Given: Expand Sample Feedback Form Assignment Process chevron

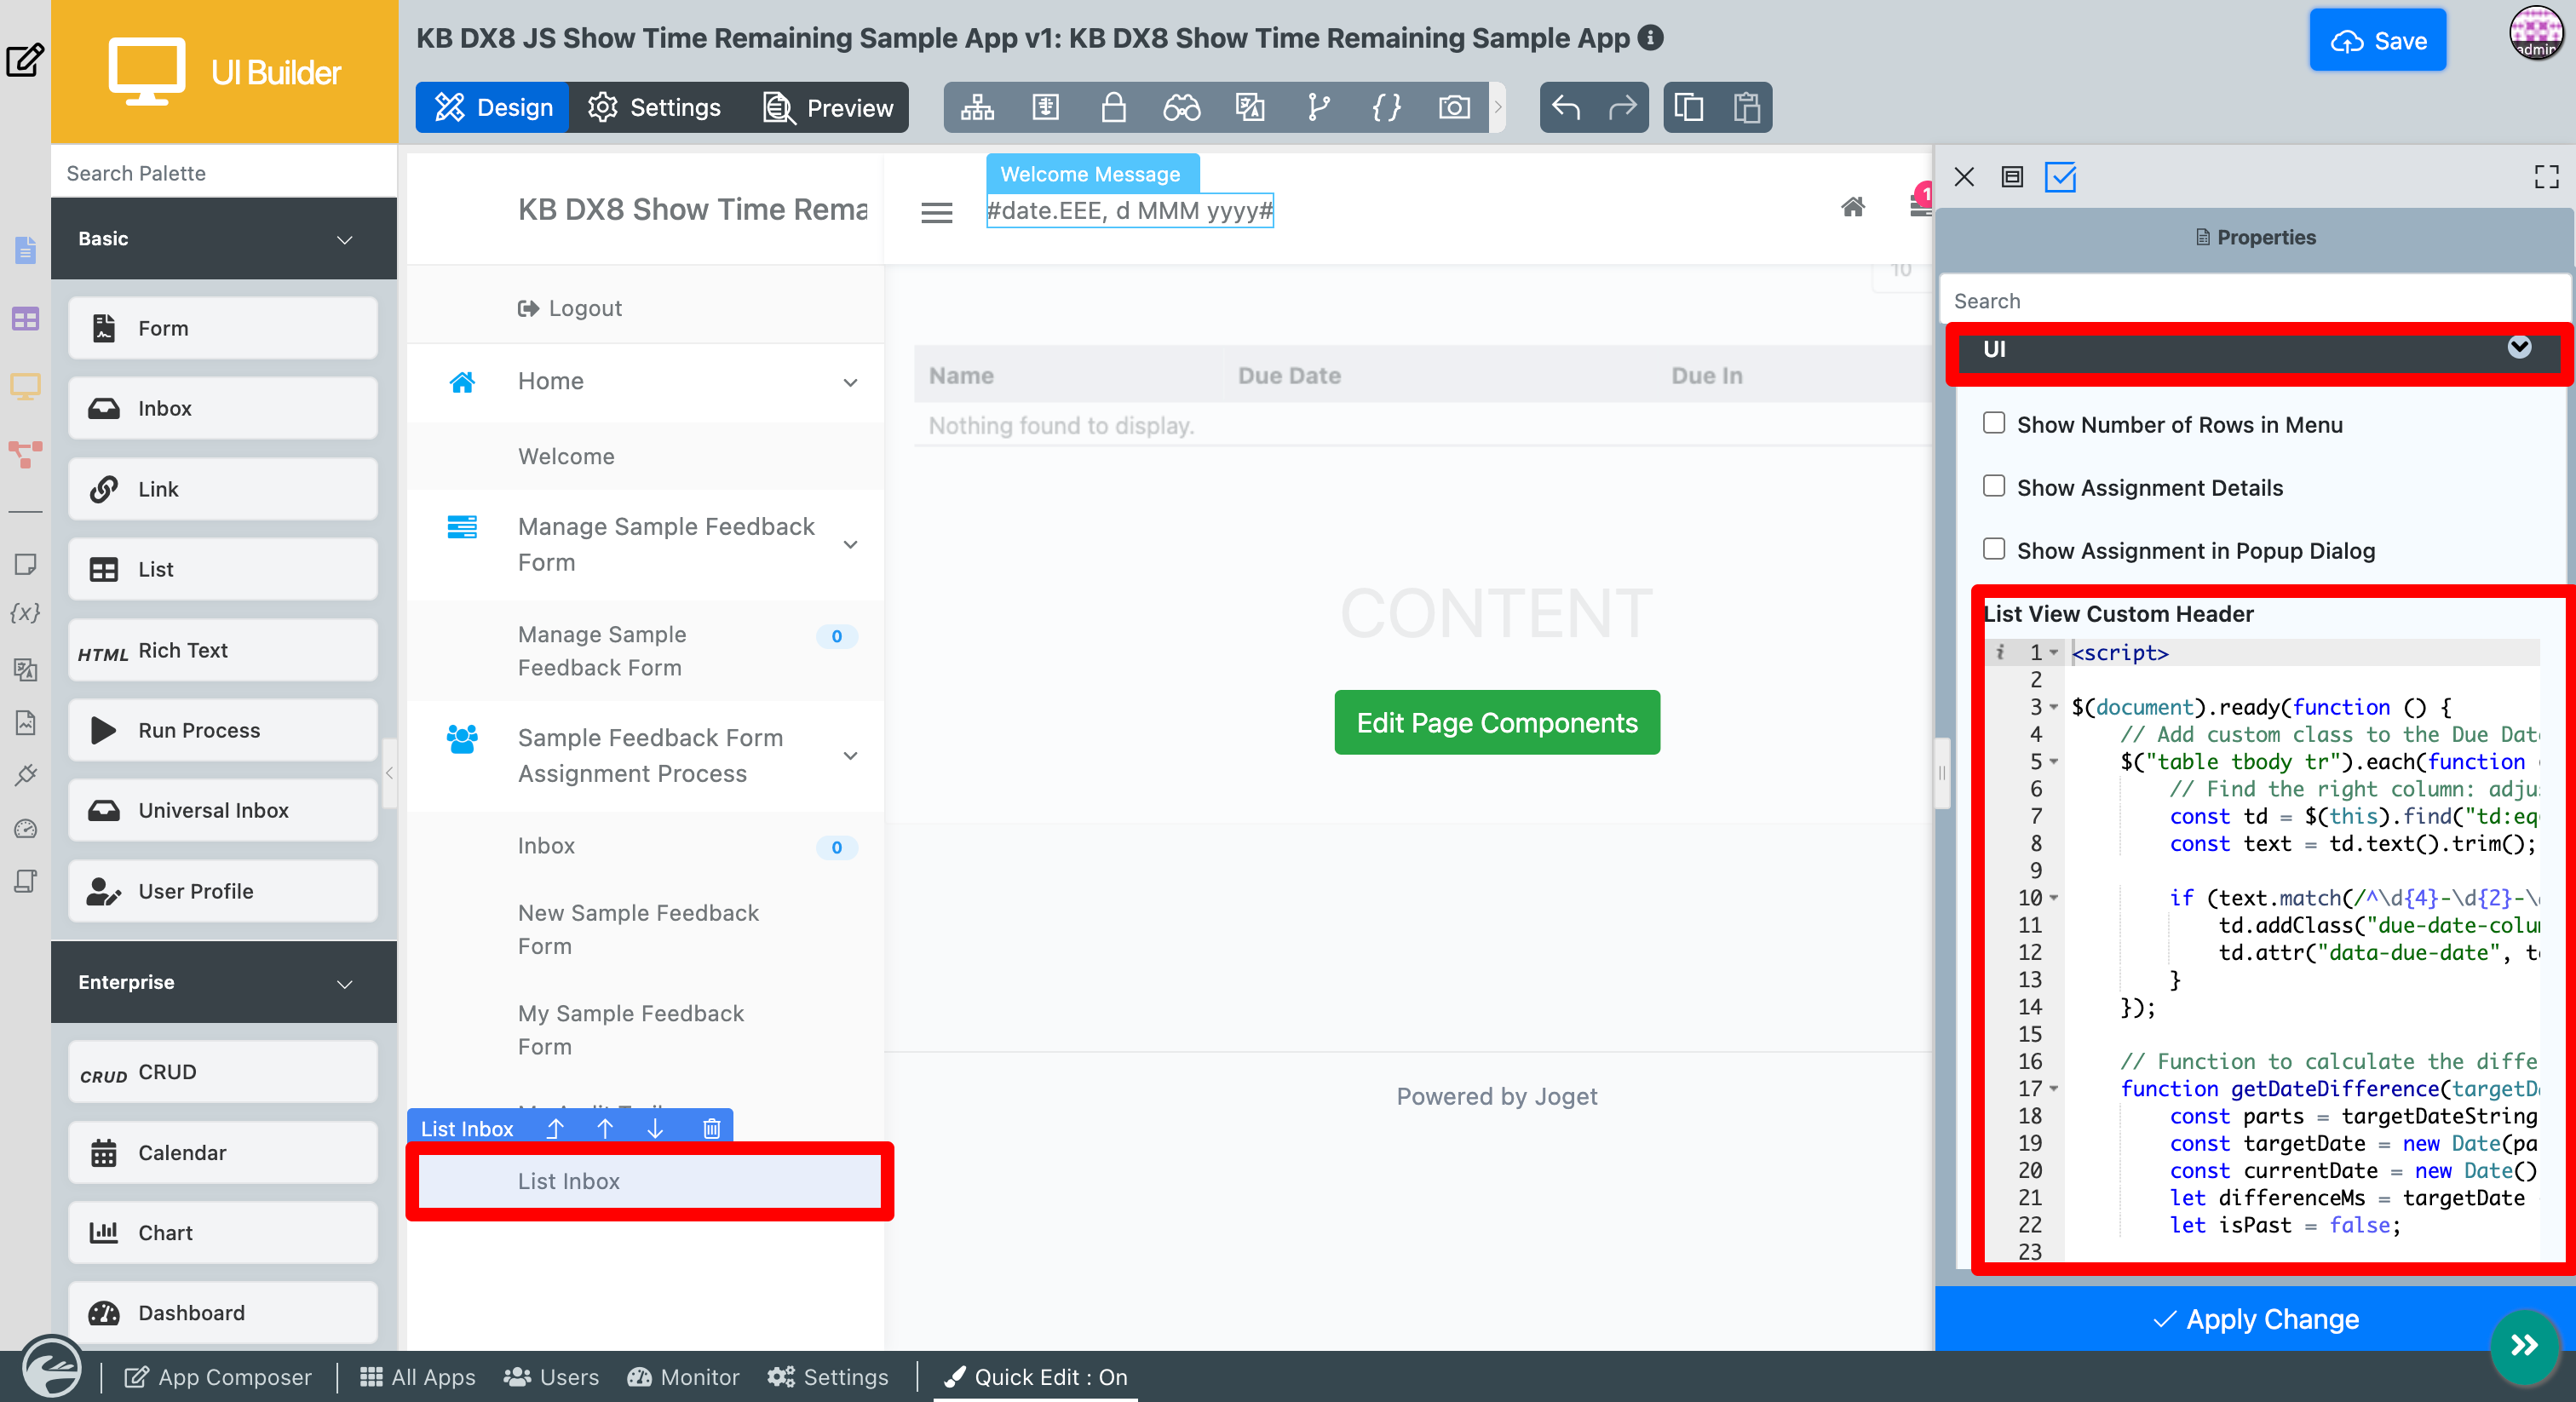Looking at the screenshot, I should tap(850, 755).
